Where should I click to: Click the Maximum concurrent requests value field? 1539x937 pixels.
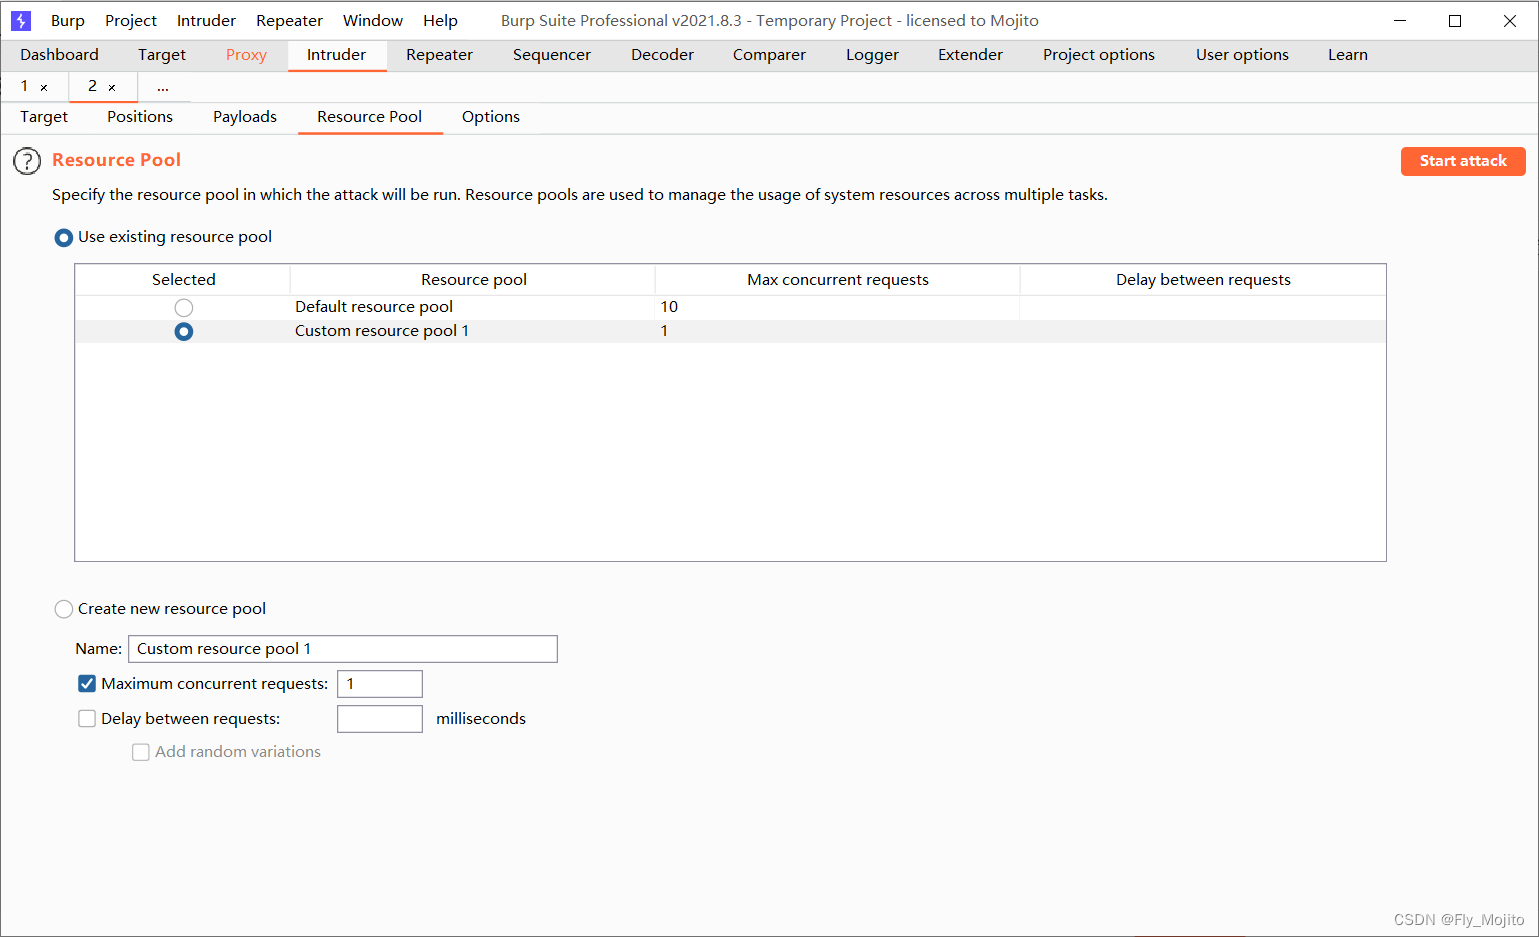click(380, 684)
